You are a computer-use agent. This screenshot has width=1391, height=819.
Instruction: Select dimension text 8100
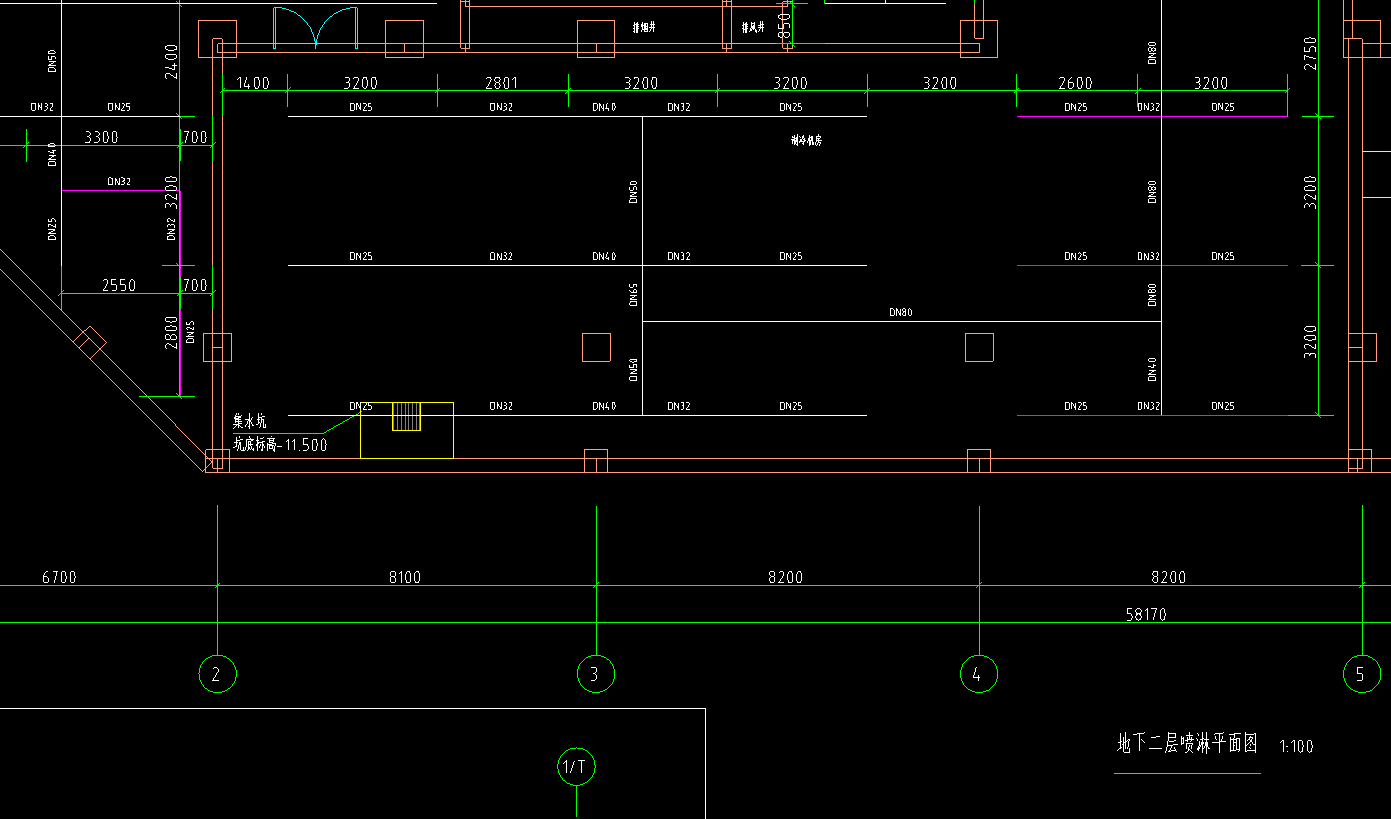click(x=405, y=577)
